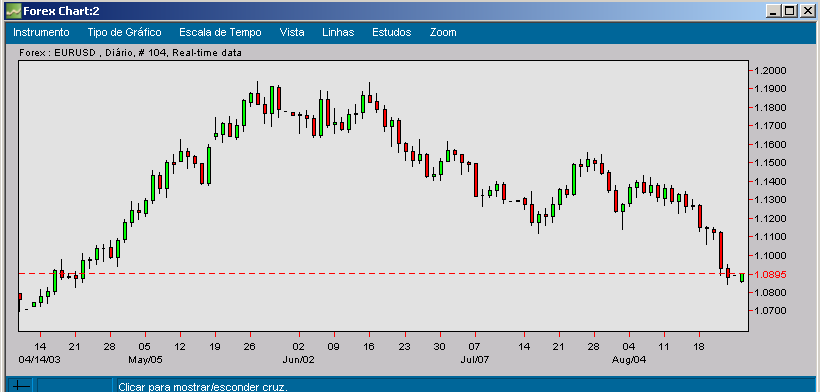The height and width of the screenshot is (392, 820).
Task: Click the 04/14/03 date label
Action: pyautogui.click(x=40, y=360)
